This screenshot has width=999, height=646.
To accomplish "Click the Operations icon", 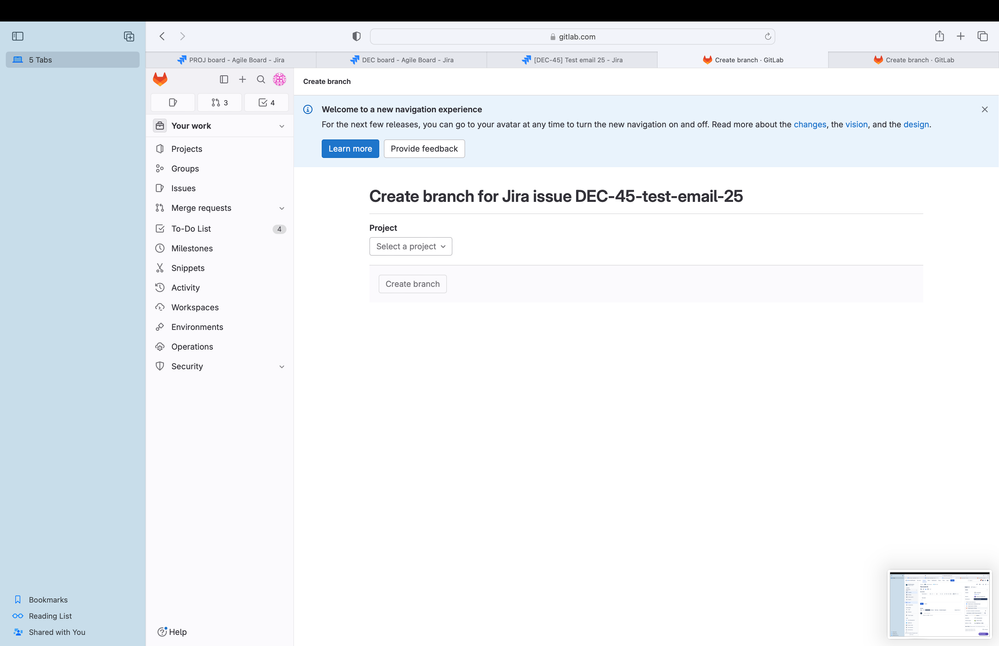I will [x=160, y=347].
